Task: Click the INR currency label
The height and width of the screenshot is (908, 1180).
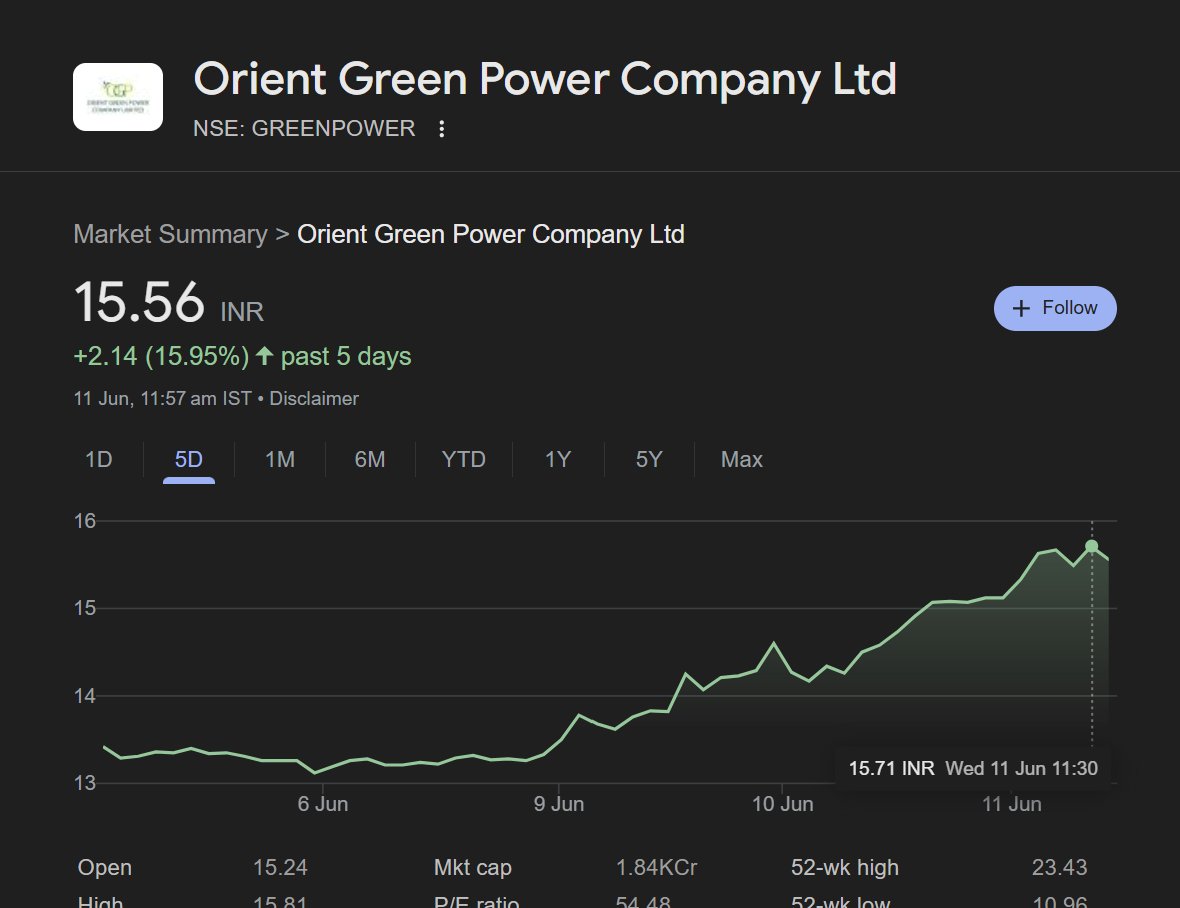Action: 242,311
